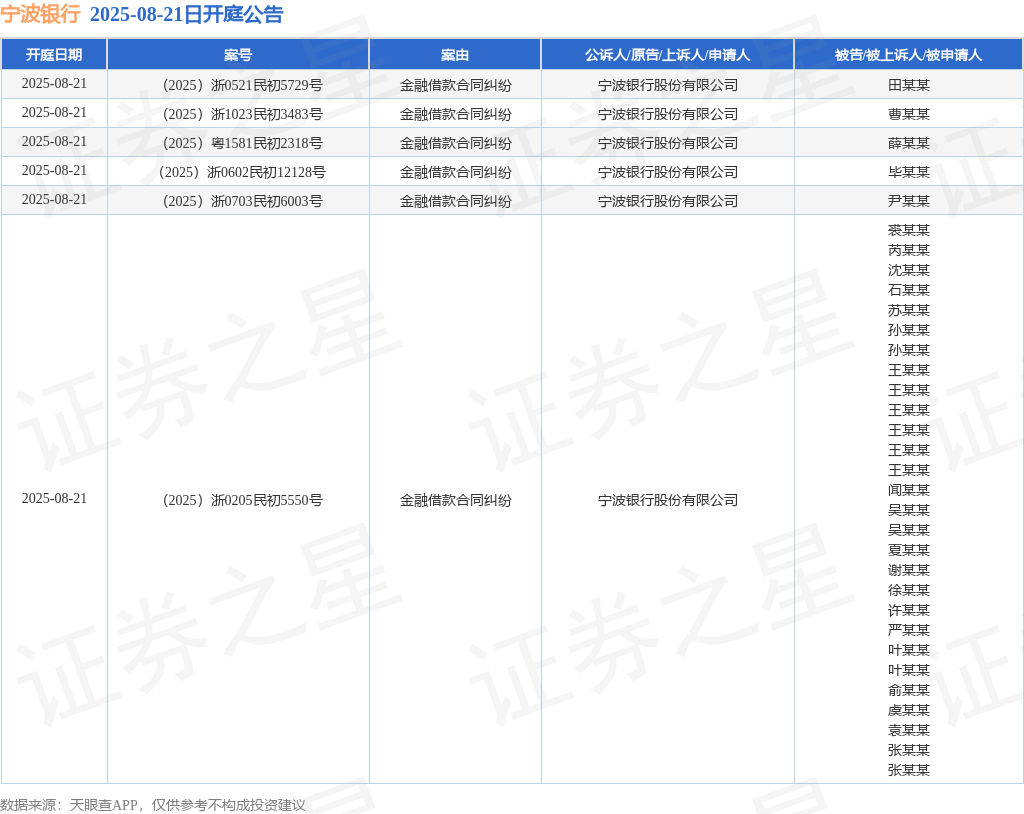Select the "案由" column header
Image resolution: width=1024 pixels, height=814 pixels.
[455, 55]
